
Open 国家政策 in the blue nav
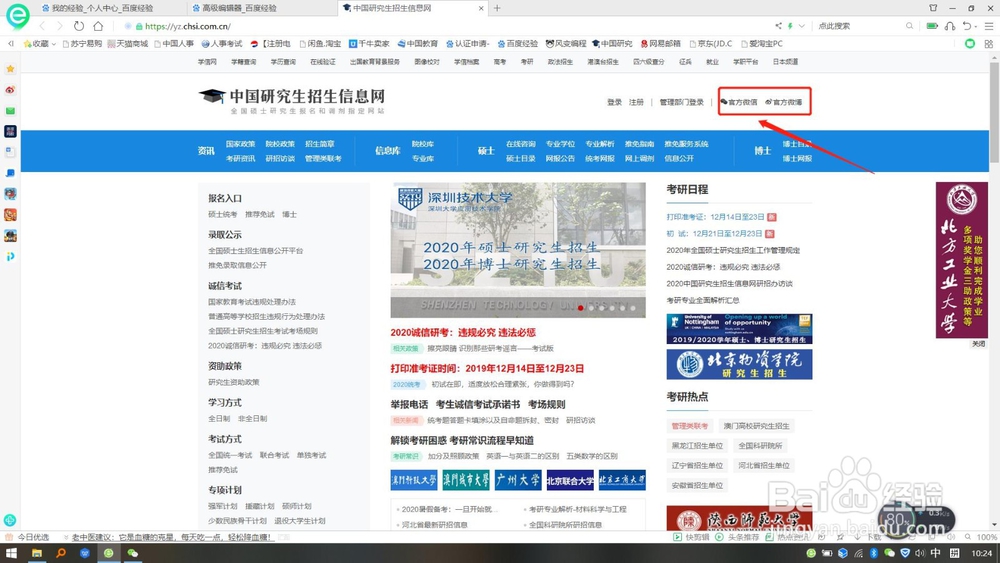point(240,144)
